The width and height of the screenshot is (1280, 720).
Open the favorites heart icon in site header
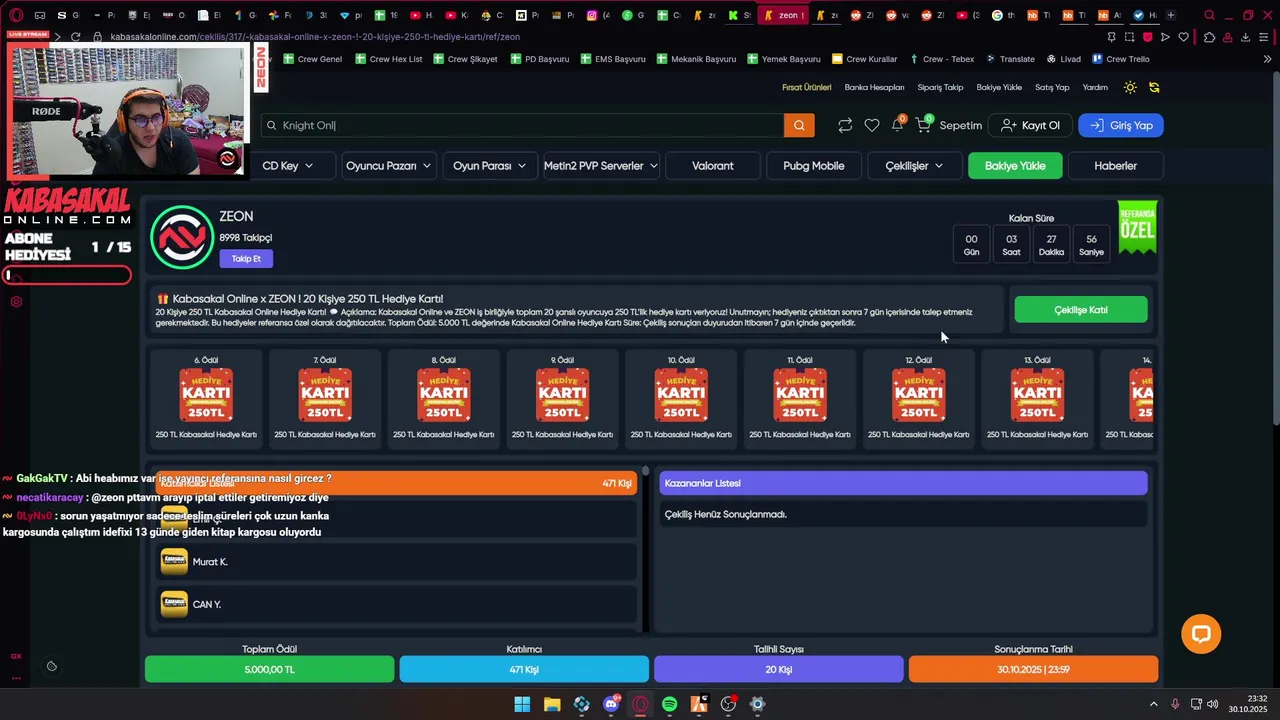coord(872,125)
